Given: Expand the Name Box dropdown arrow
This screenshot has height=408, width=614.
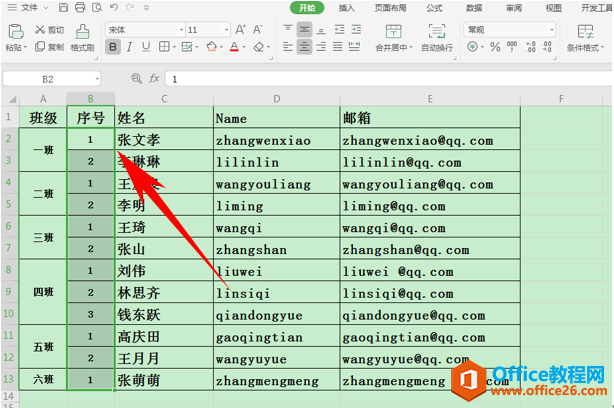Looking at the screenshot, I should (x=97, y=79).
